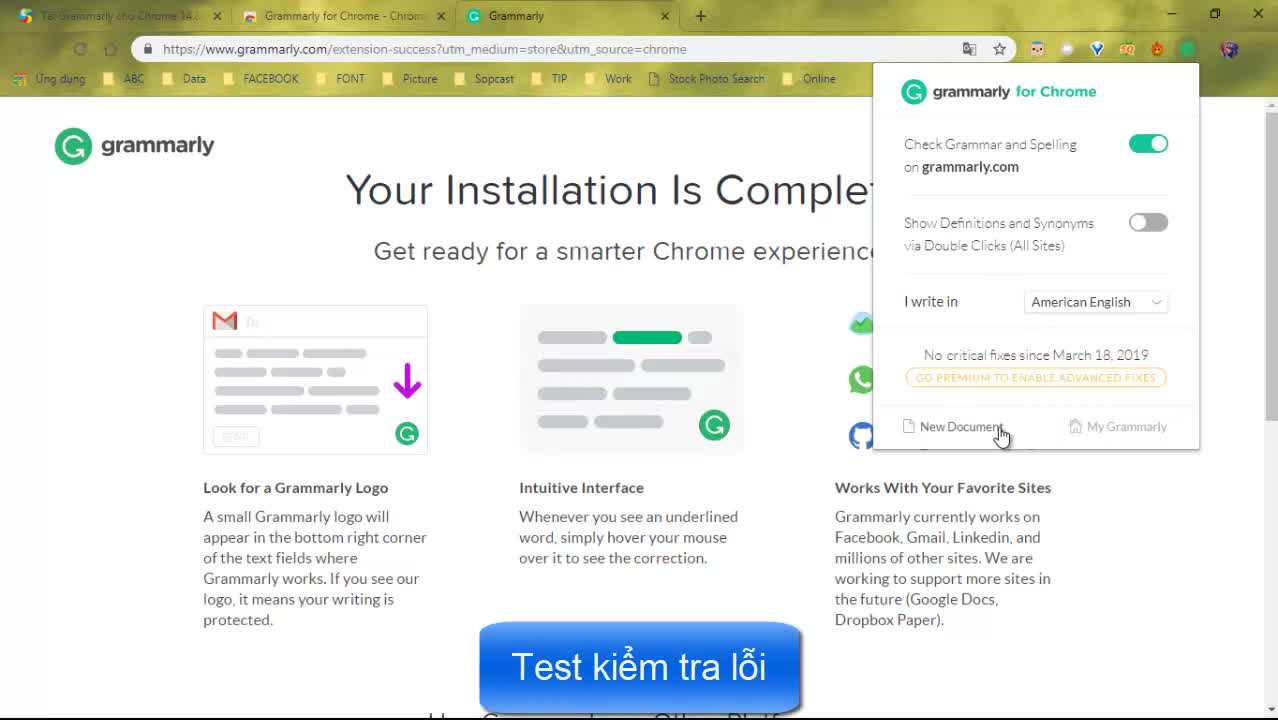The width and height of the screenshot is (1278, 720).
Task: Click the Grammarly for Chrome popup logo
Action: tap(999, 92)
